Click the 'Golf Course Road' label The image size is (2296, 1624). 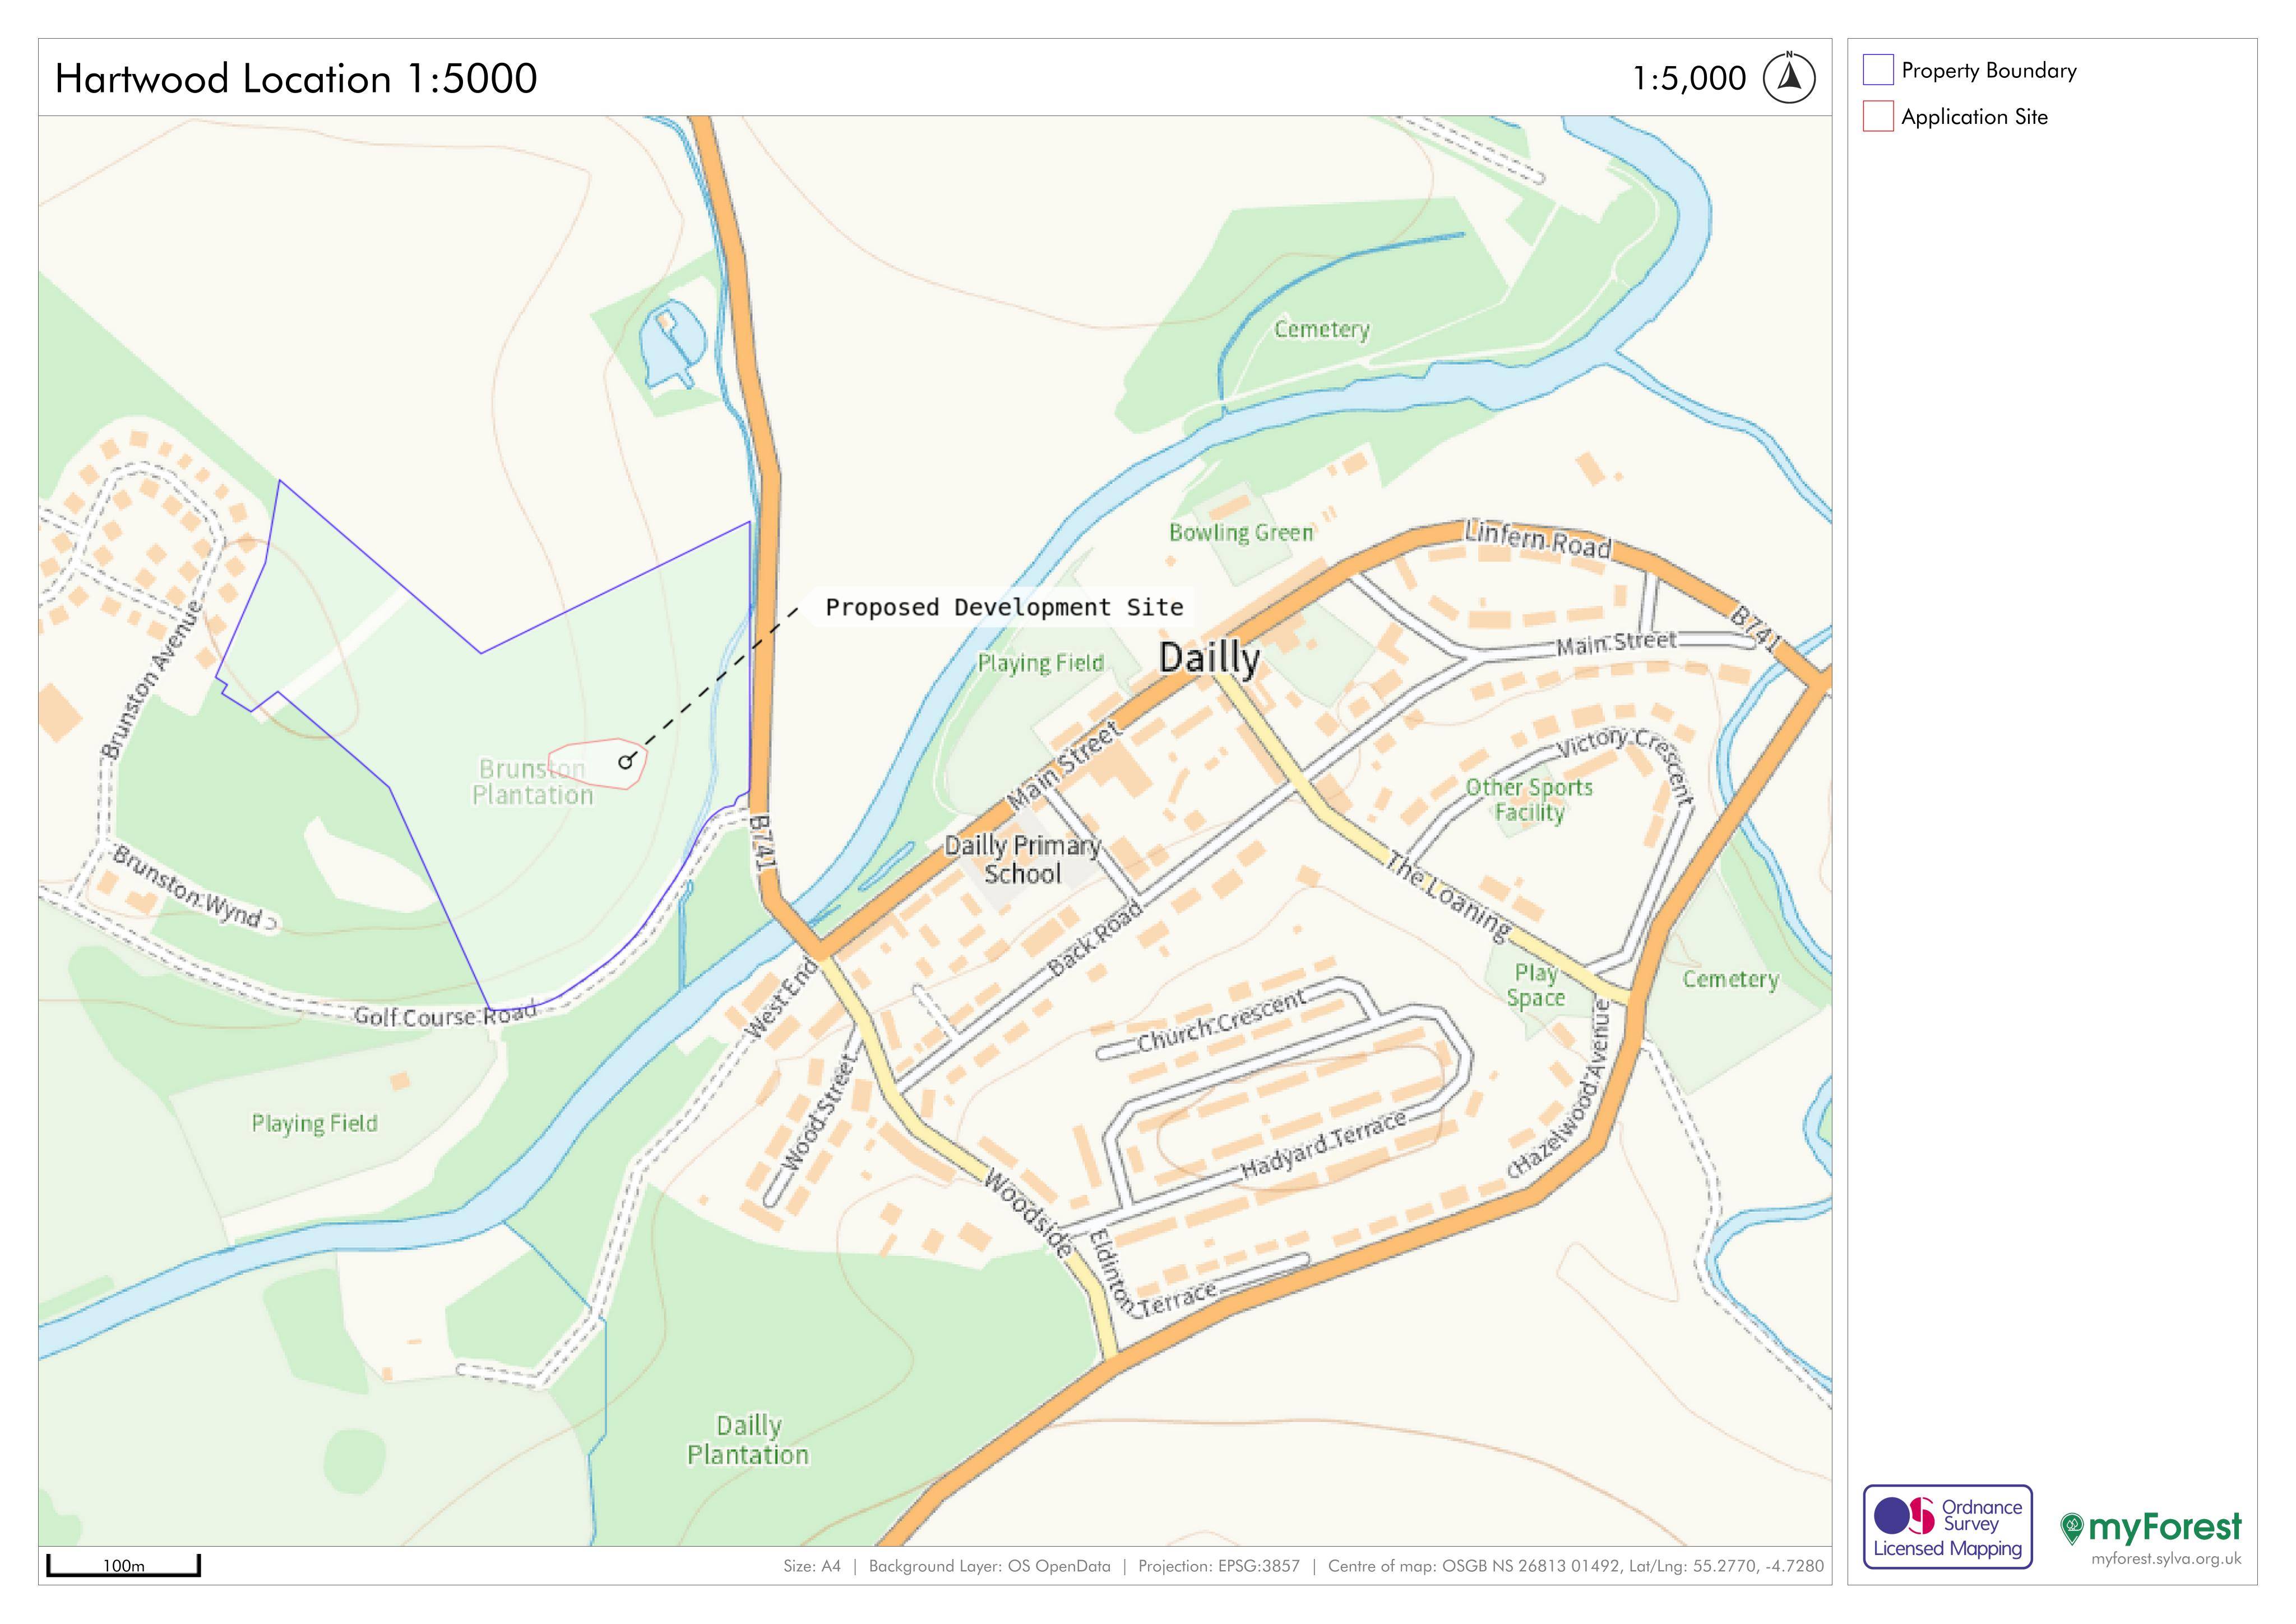(x=445, y=1015)
